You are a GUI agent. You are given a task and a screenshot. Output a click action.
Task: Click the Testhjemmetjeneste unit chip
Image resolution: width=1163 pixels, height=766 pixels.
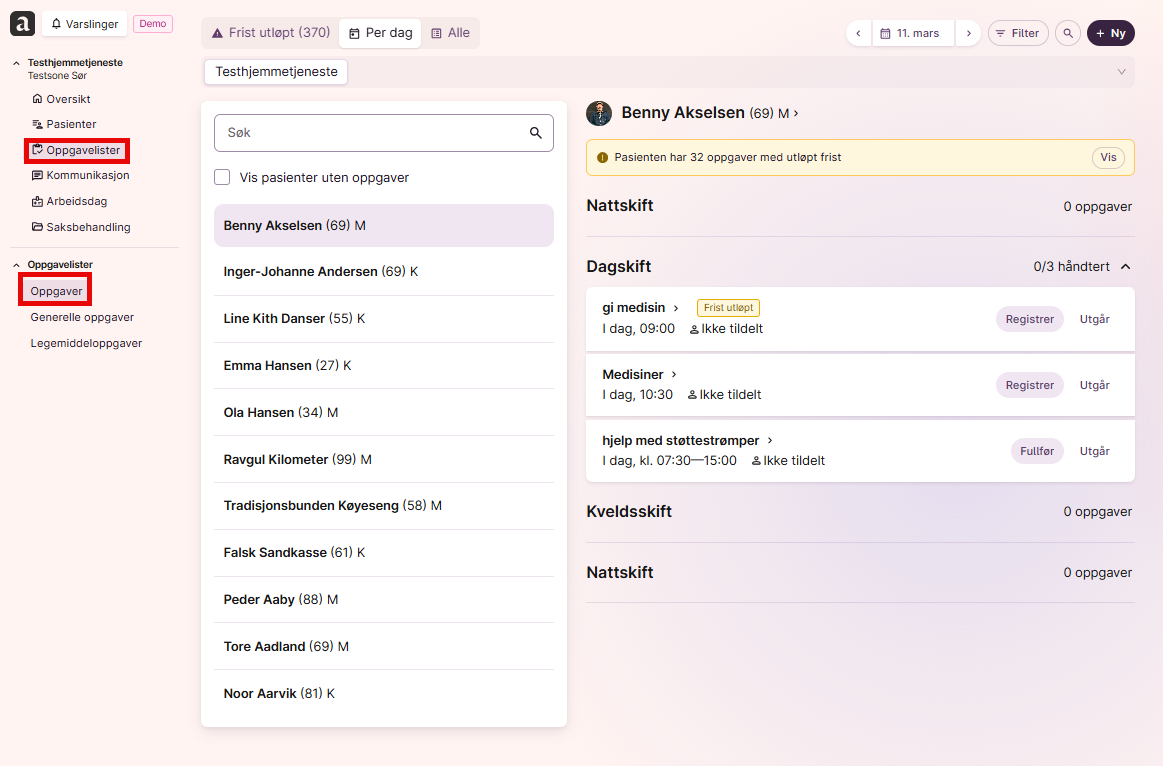tap(276, 72)
